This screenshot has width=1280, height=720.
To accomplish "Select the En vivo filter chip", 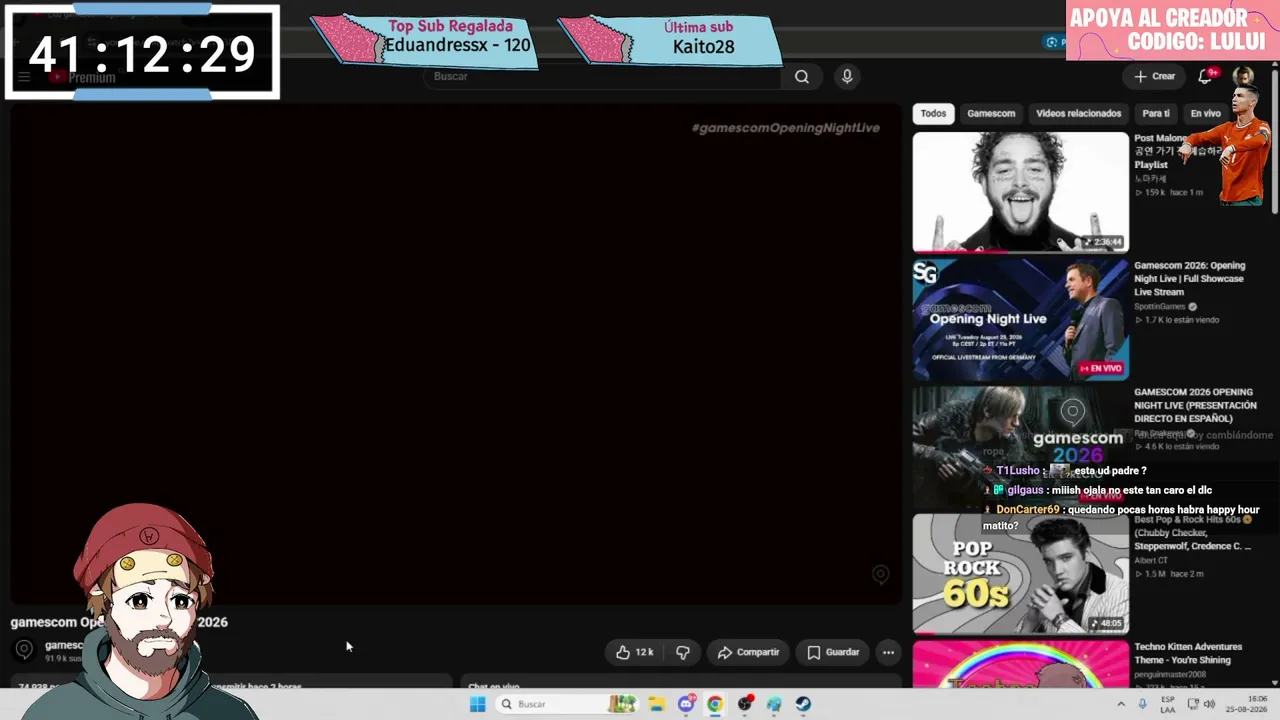I will point(1205,113).
